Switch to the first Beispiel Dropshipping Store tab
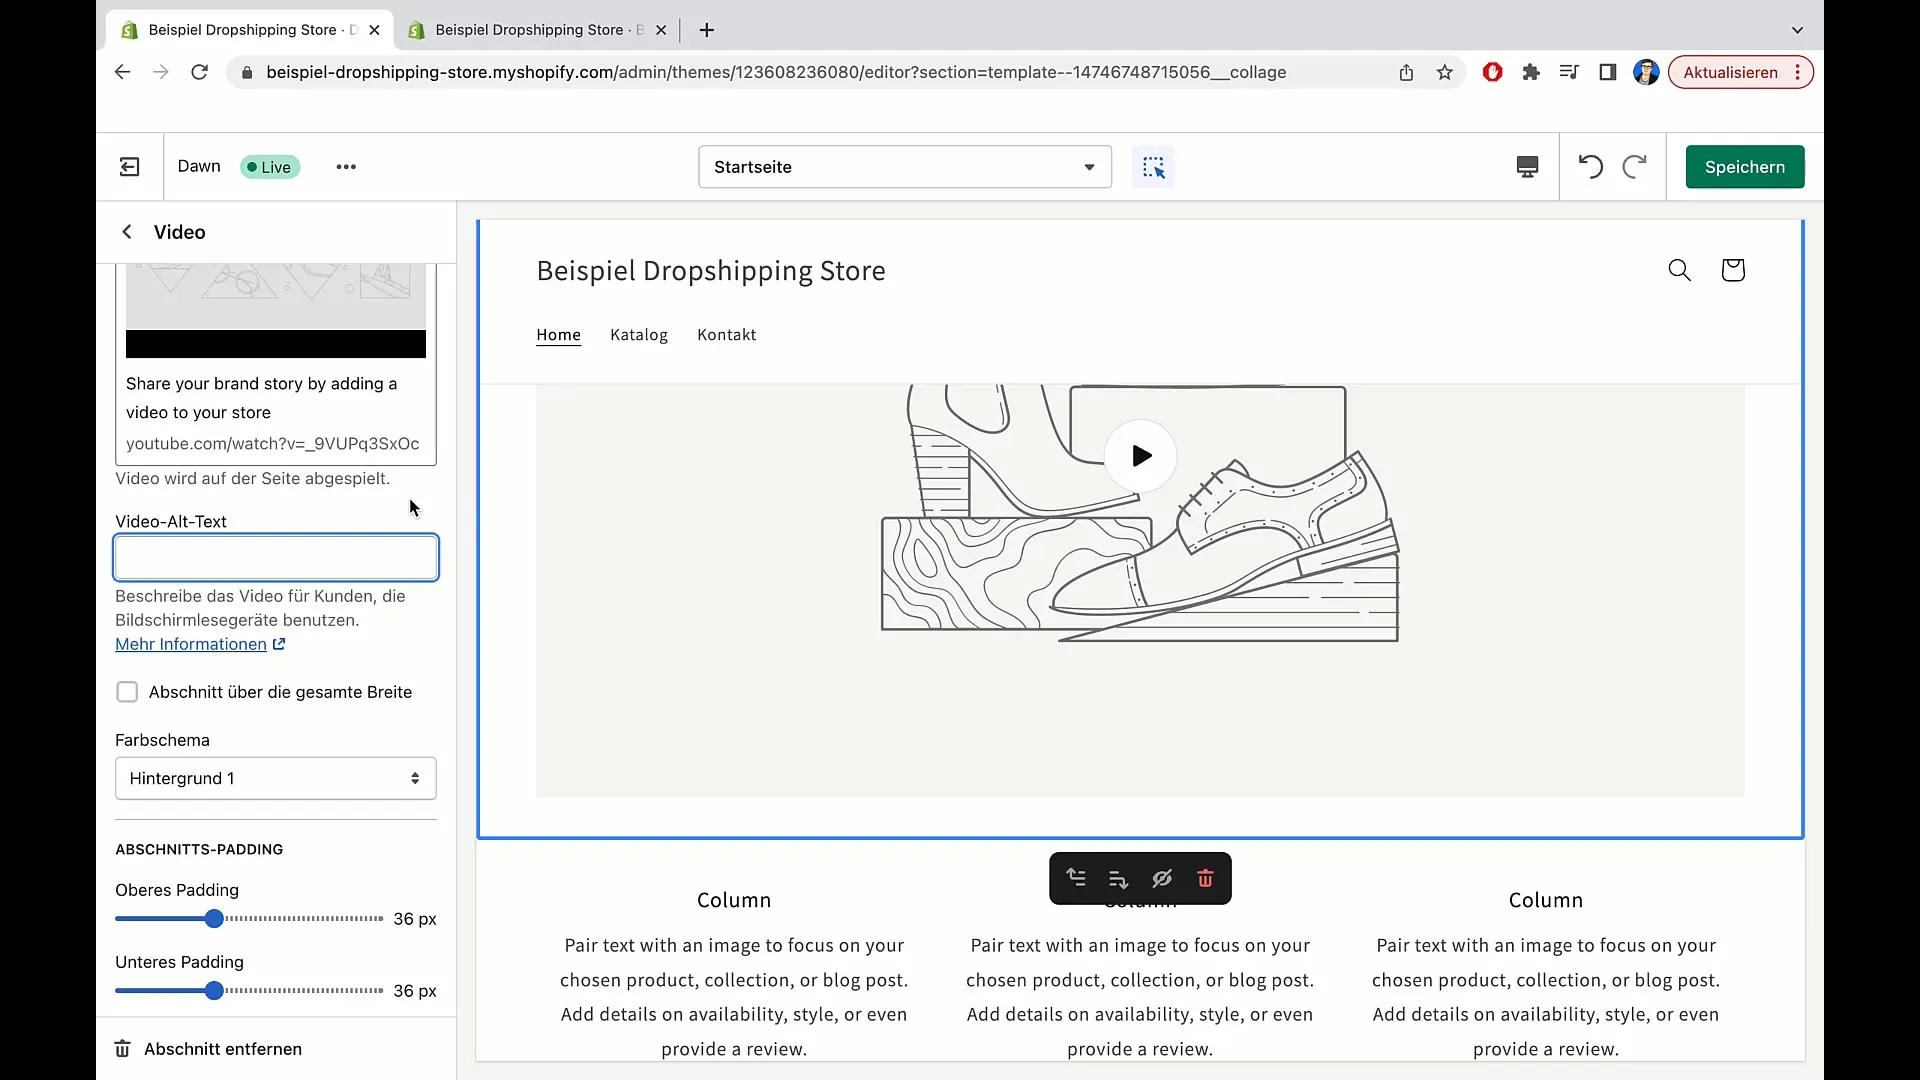The height and width of the screenshot is (1080, 1920). [249, 30]
